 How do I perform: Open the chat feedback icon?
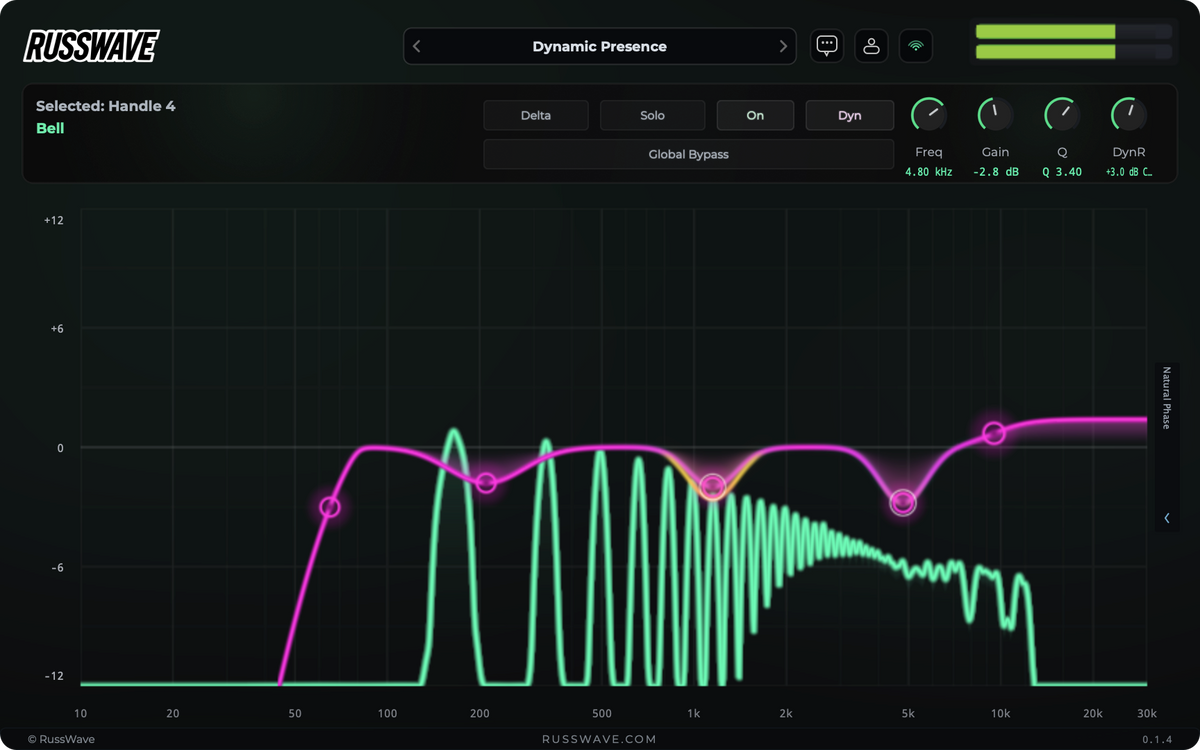827,46
